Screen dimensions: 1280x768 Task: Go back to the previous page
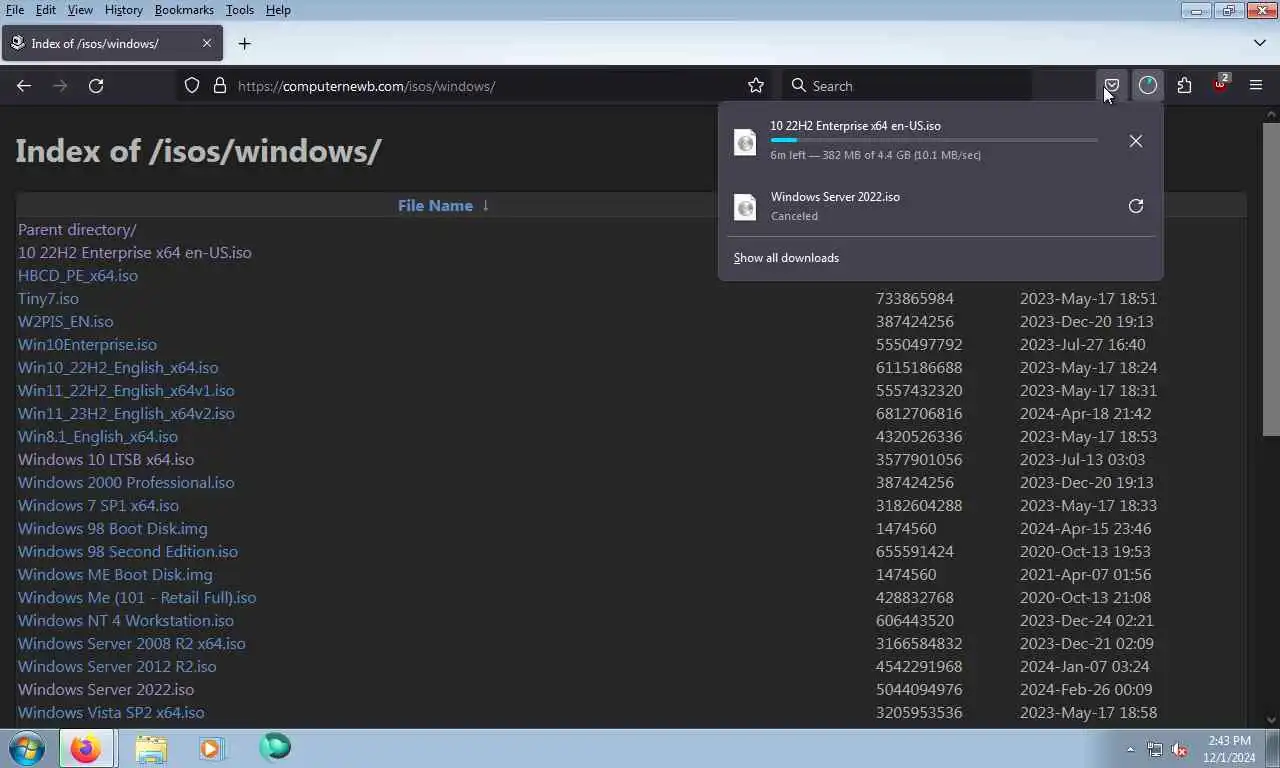pos(24,86)
